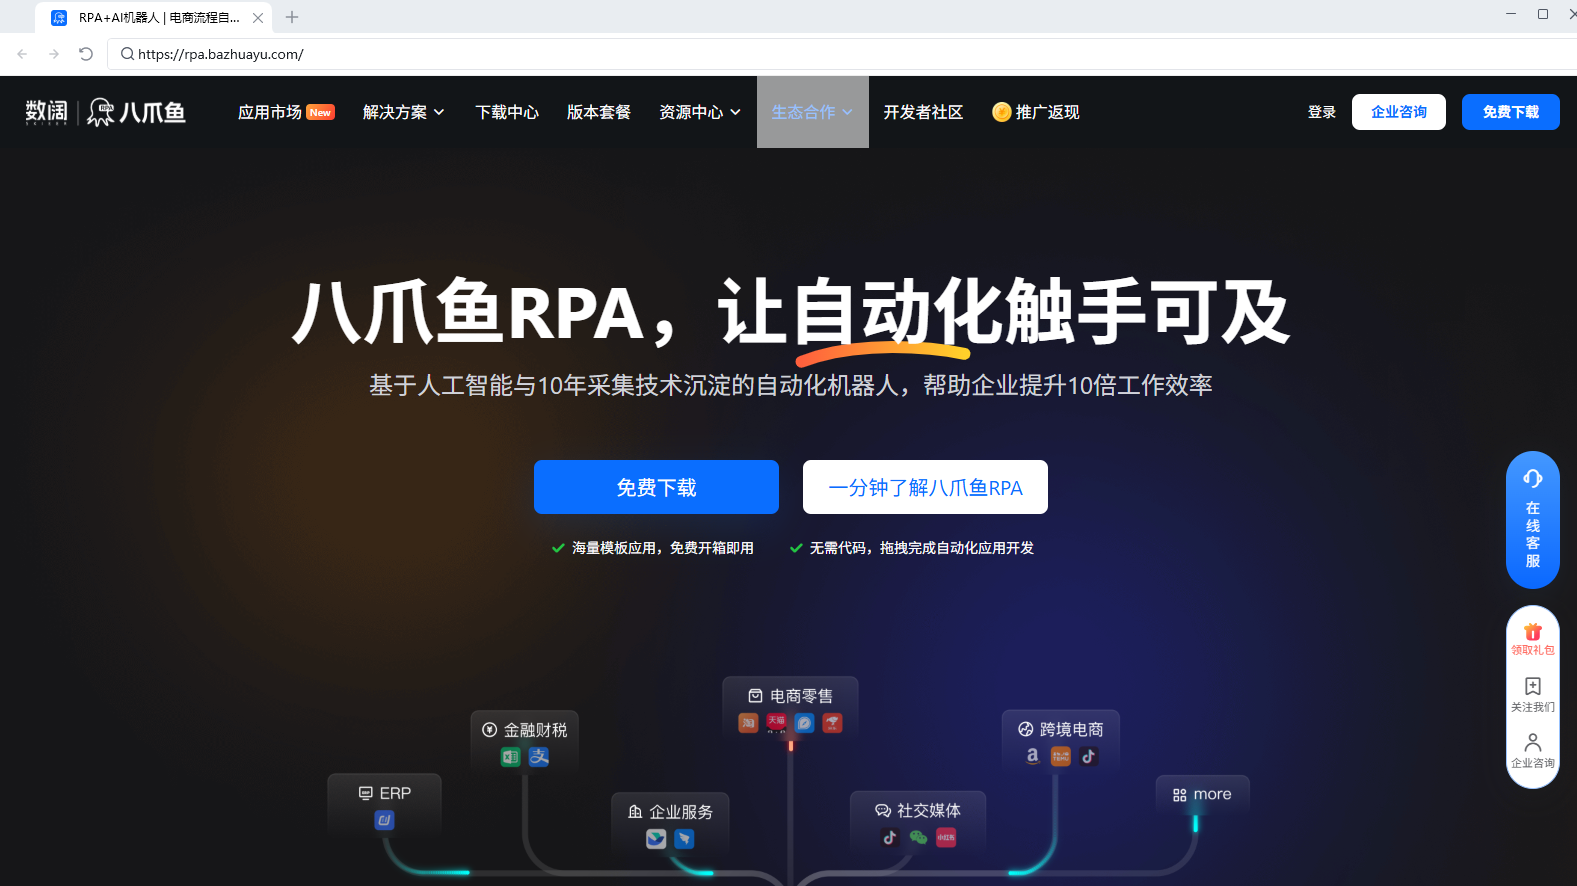Click the text 无需代码，拖拽完成自动化应用开发
Viewport: 1577px width, 886px height.
pyautogui.click(x=922, y=548)
